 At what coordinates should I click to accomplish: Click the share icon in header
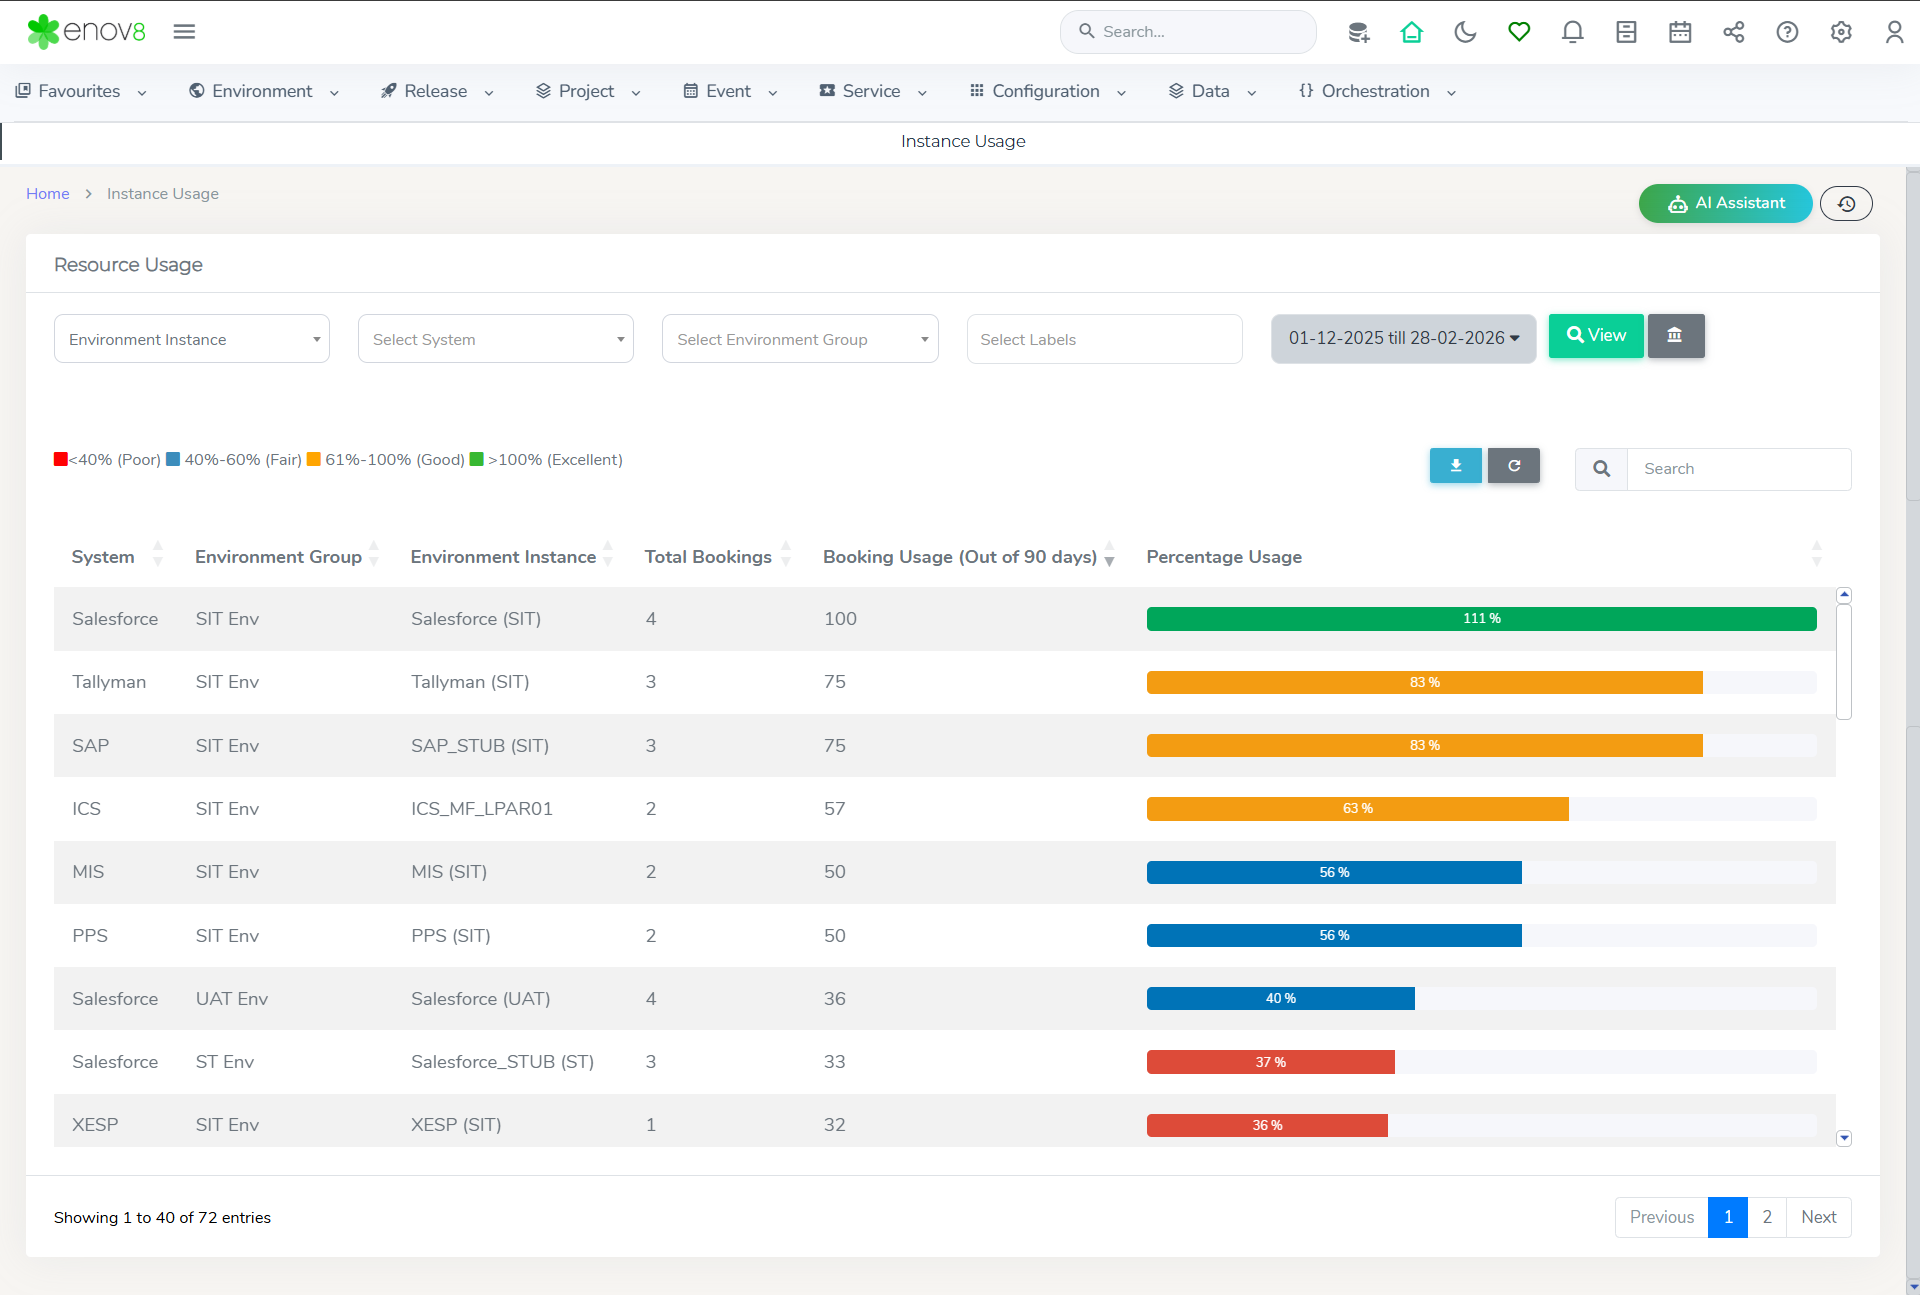coord(1734,32)
